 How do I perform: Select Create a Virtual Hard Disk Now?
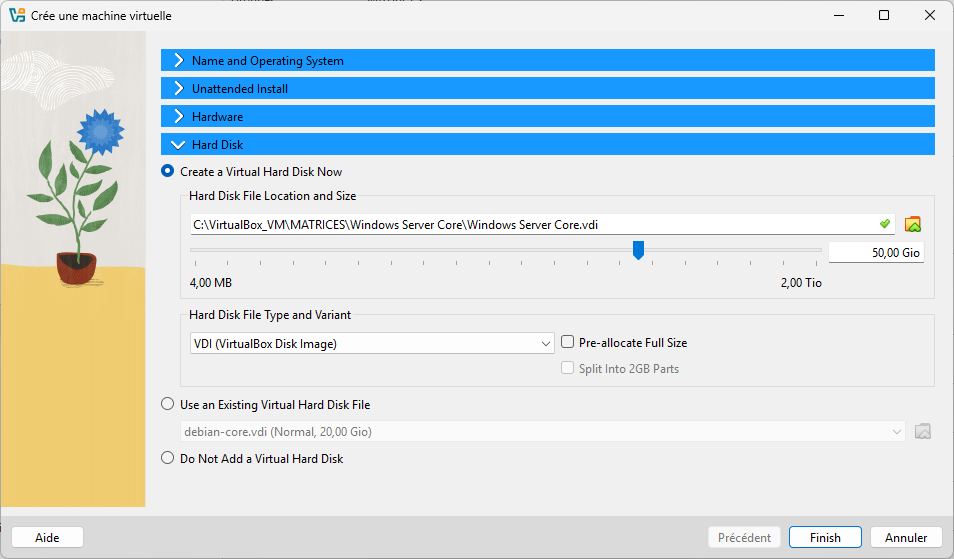168,171
